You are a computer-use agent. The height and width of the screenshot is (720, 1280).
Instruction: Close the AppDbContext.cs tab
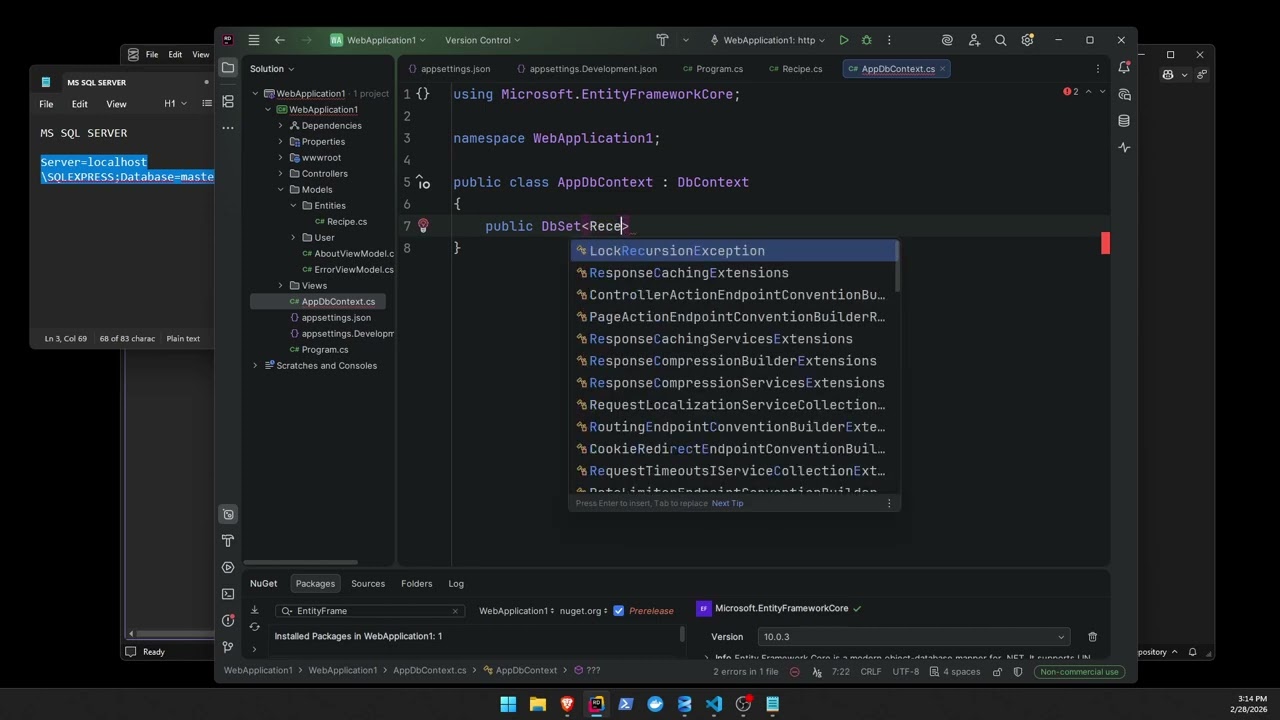942,69
